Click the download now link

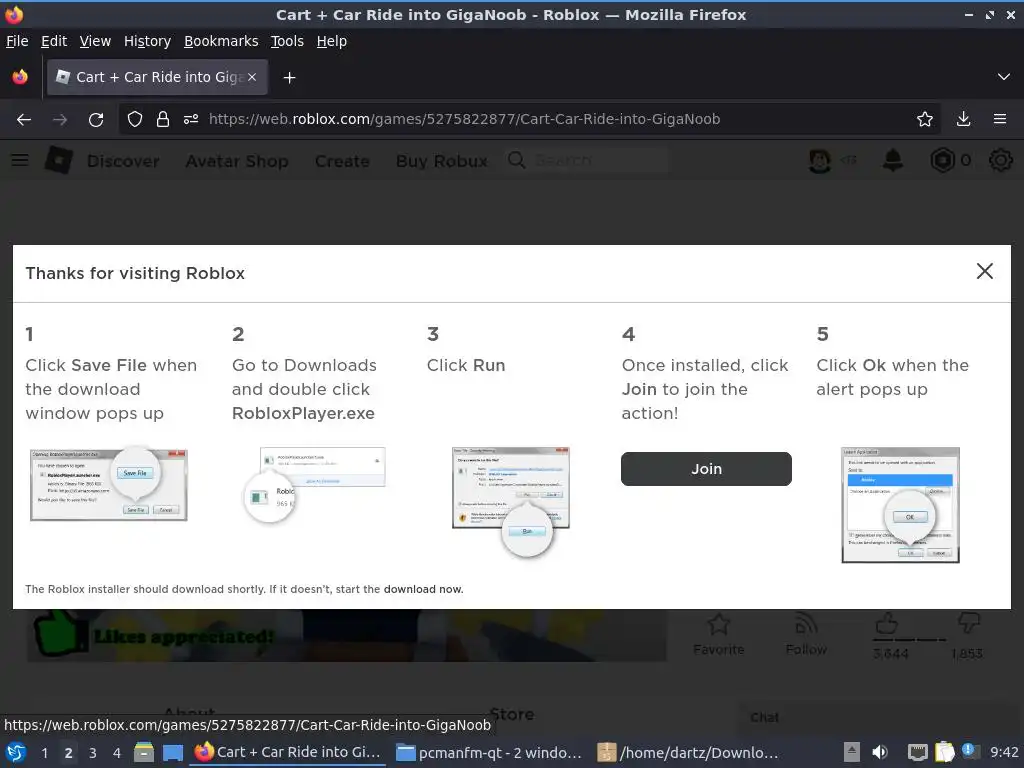[x=423, y=589]
